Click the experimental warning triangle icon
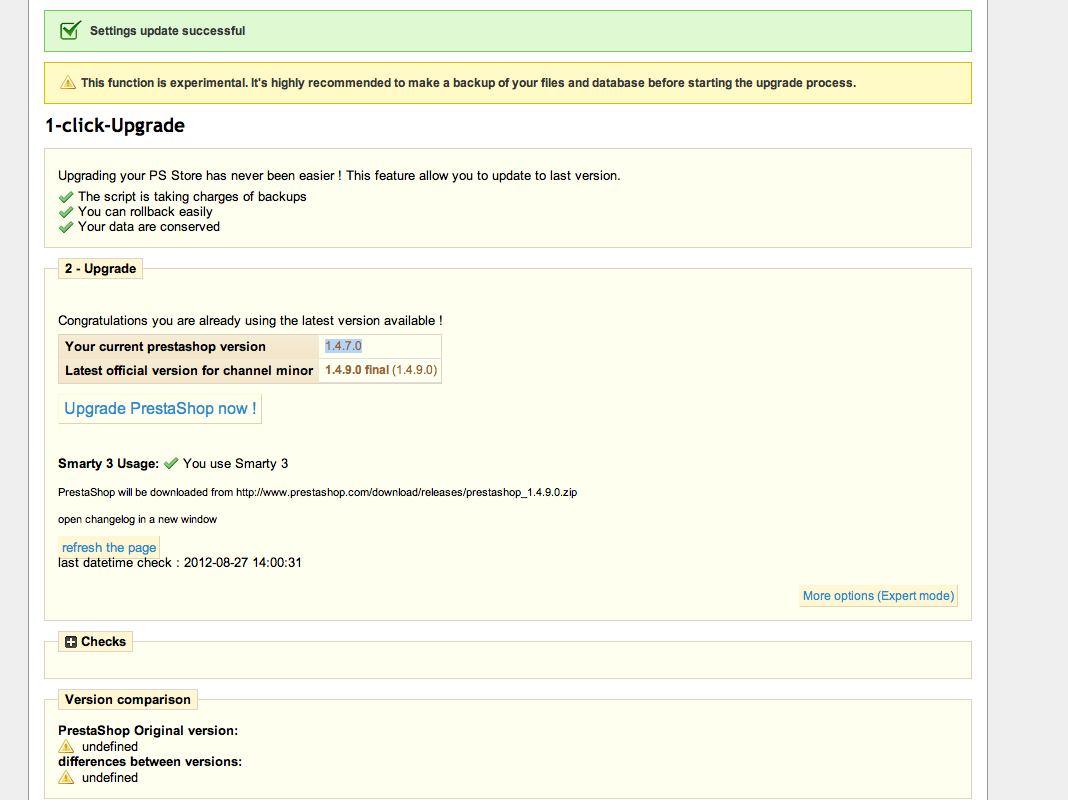Viewport: 1068px width, 800px height. (68, 83)
